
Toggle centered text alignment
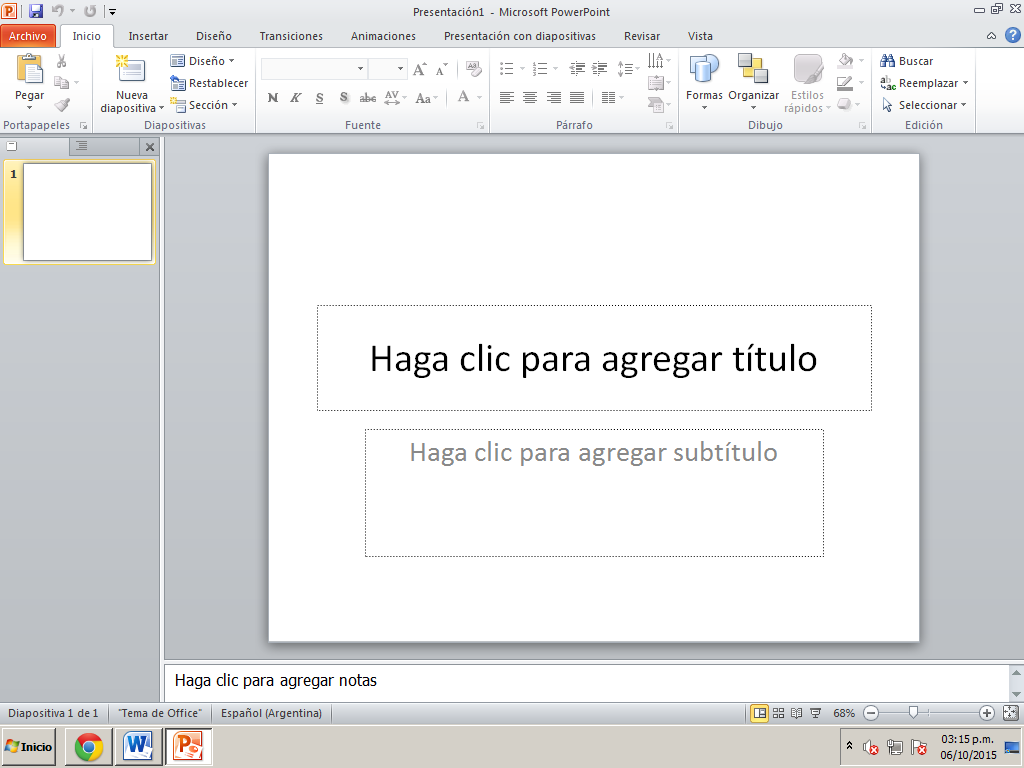528,98
